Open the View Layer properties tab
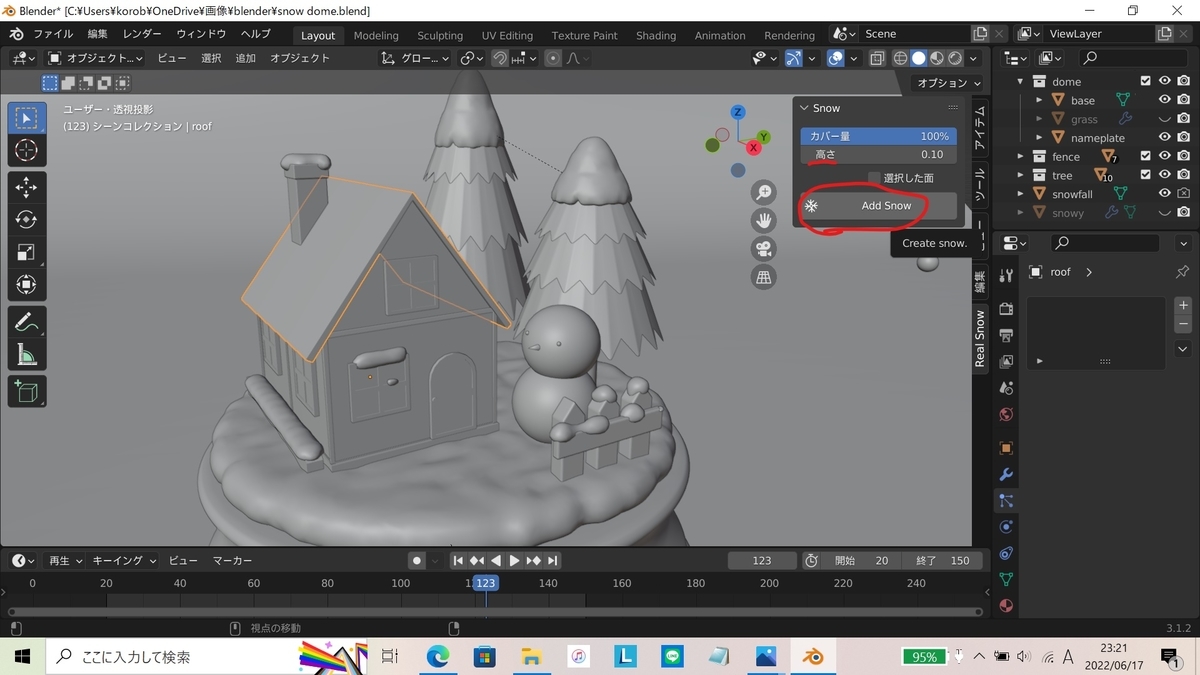The image size is (1200, 675). pyautogui.click(x=1006, y=361)
